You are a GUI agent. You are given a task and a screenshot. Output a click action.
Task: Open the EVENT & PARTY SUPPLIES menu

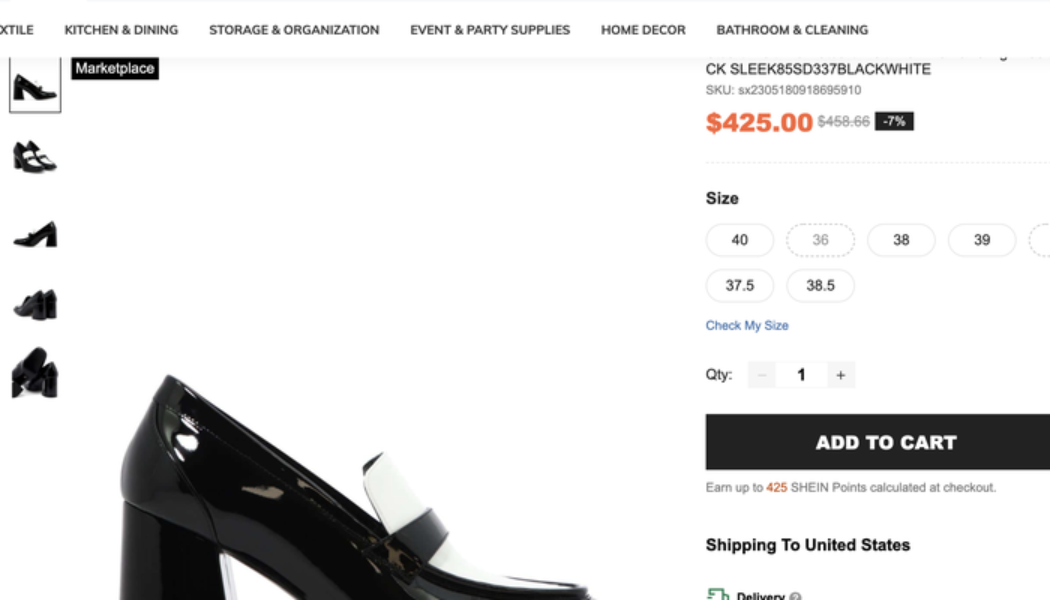(x=489, y=30)
